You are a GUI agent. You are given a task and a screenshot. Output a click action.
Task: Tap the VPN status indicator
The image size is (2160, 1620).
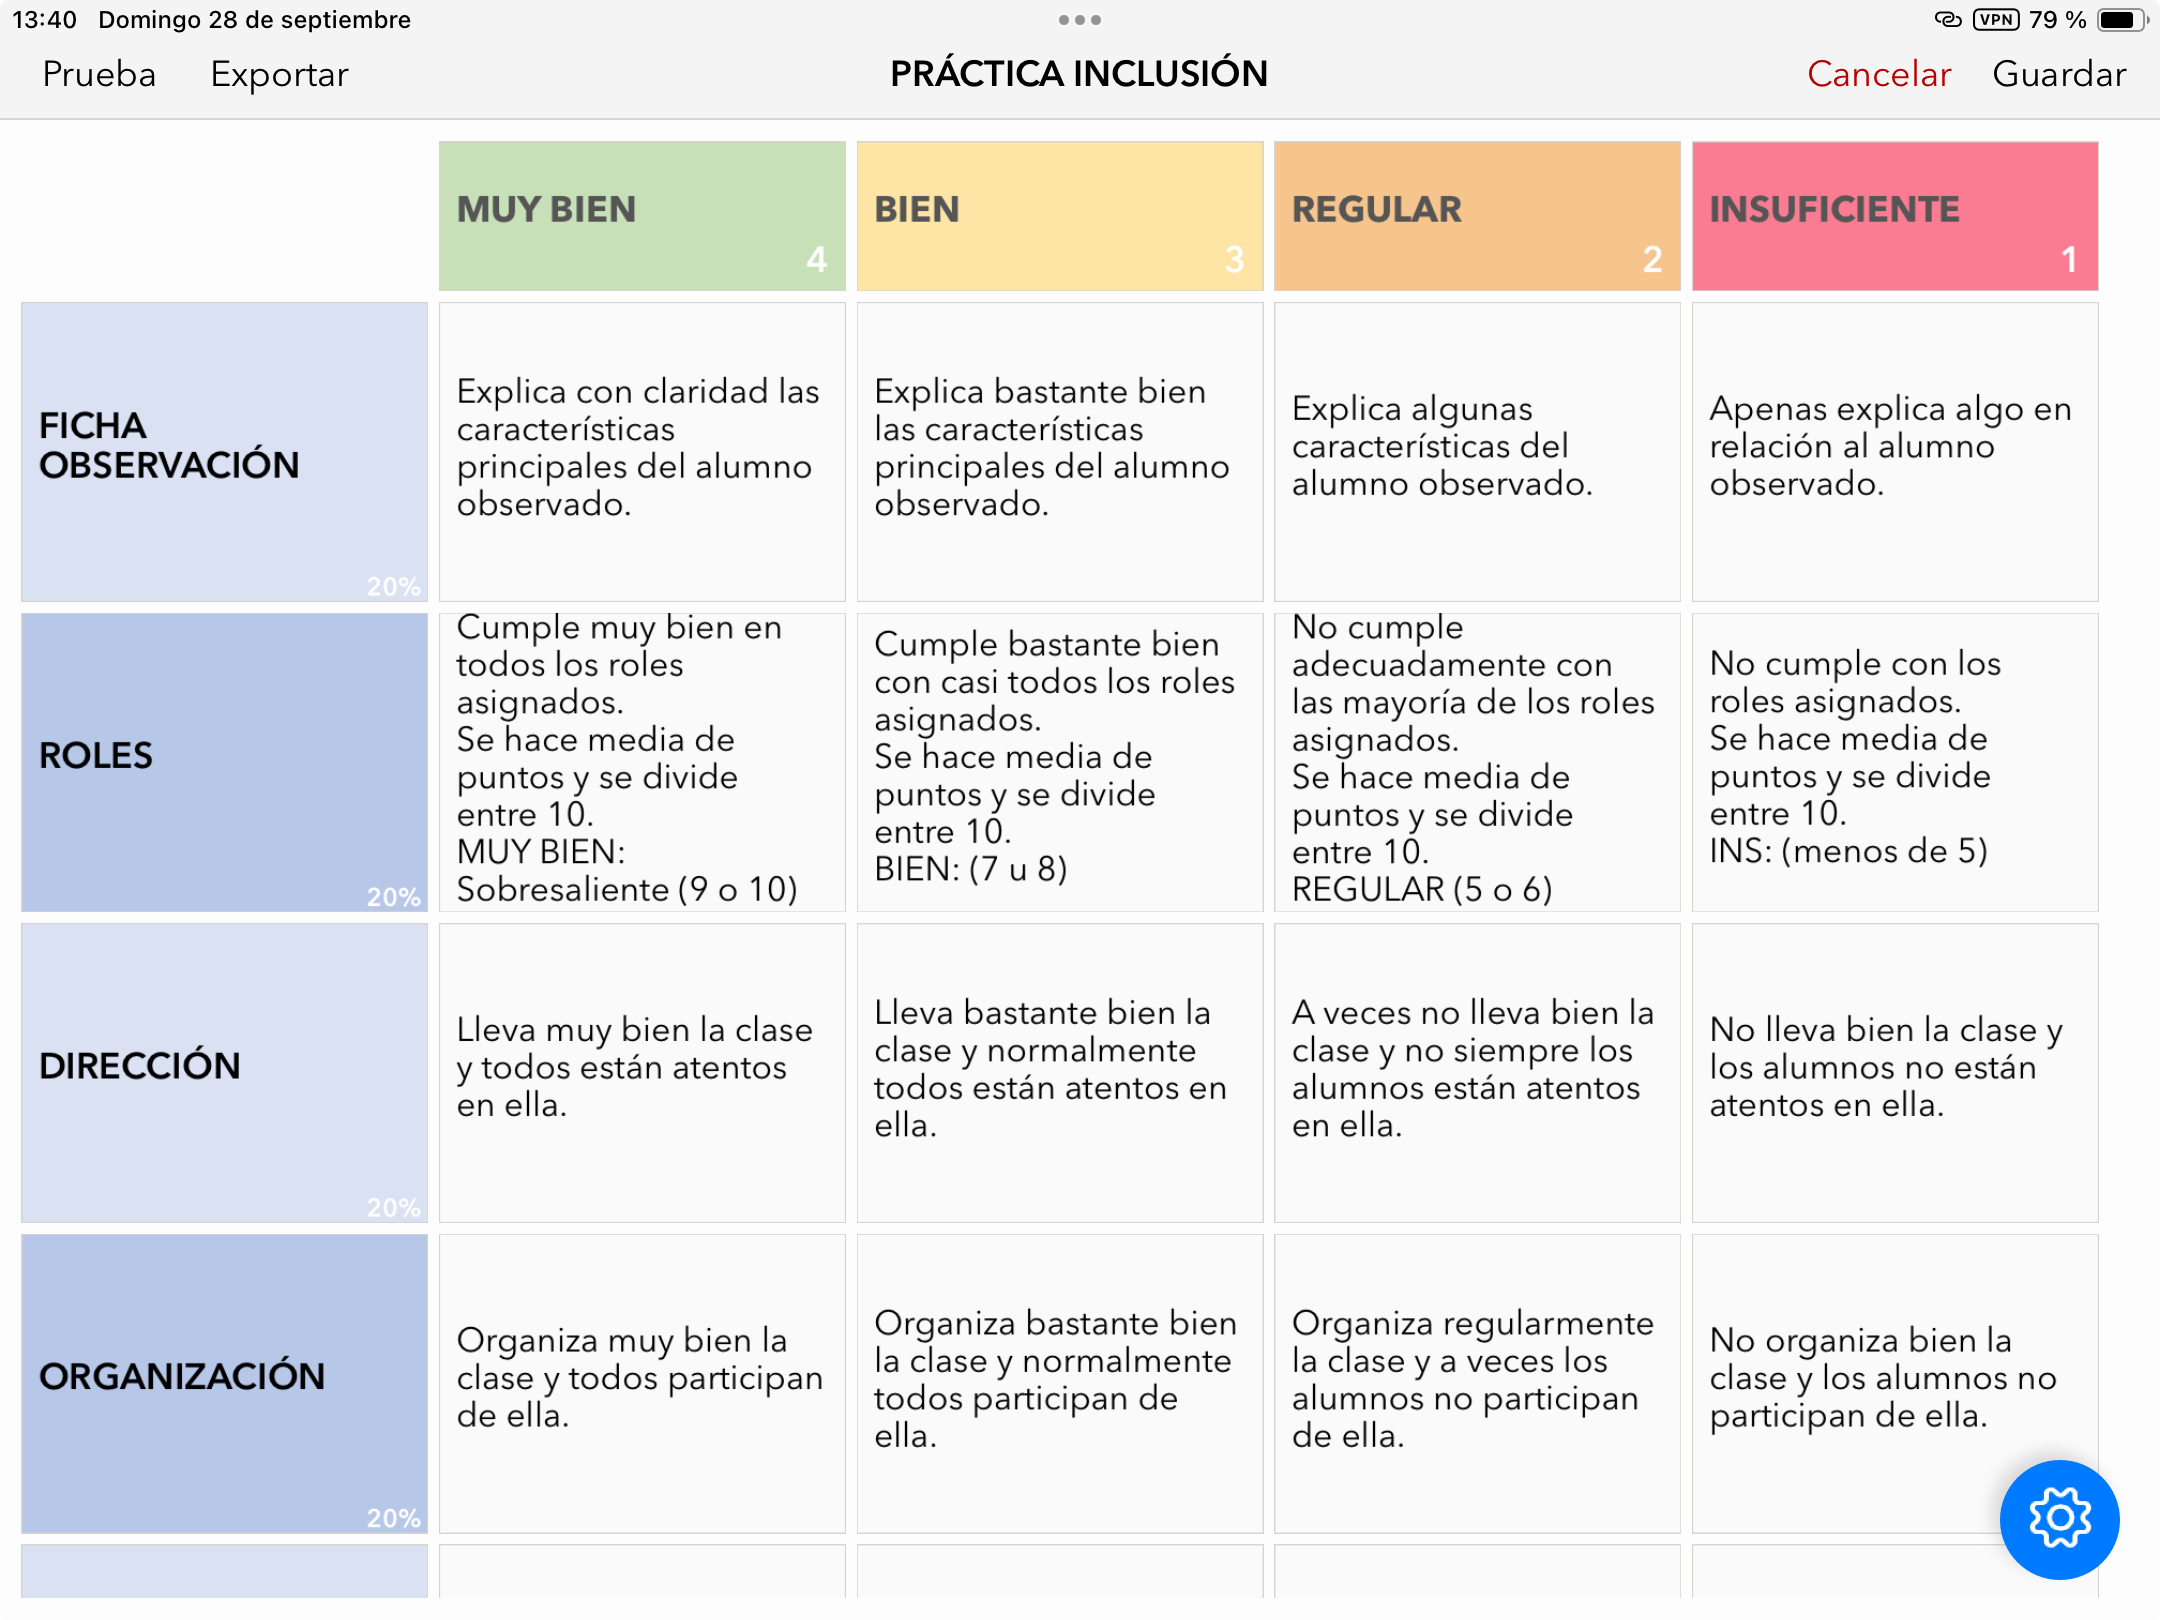point(1996,20)
